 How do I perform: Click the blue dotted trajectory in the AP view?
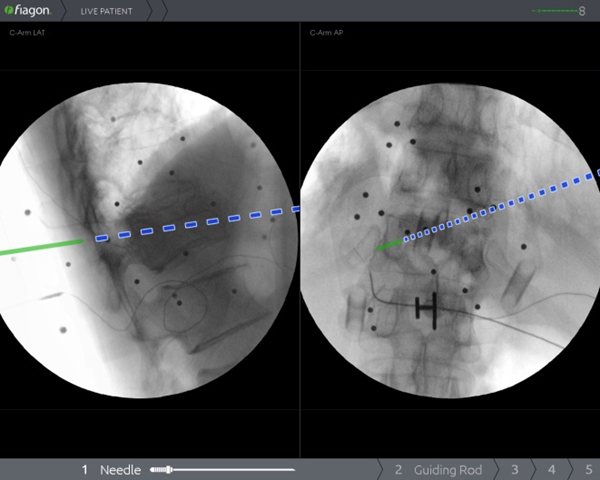[x=500, y=207]
